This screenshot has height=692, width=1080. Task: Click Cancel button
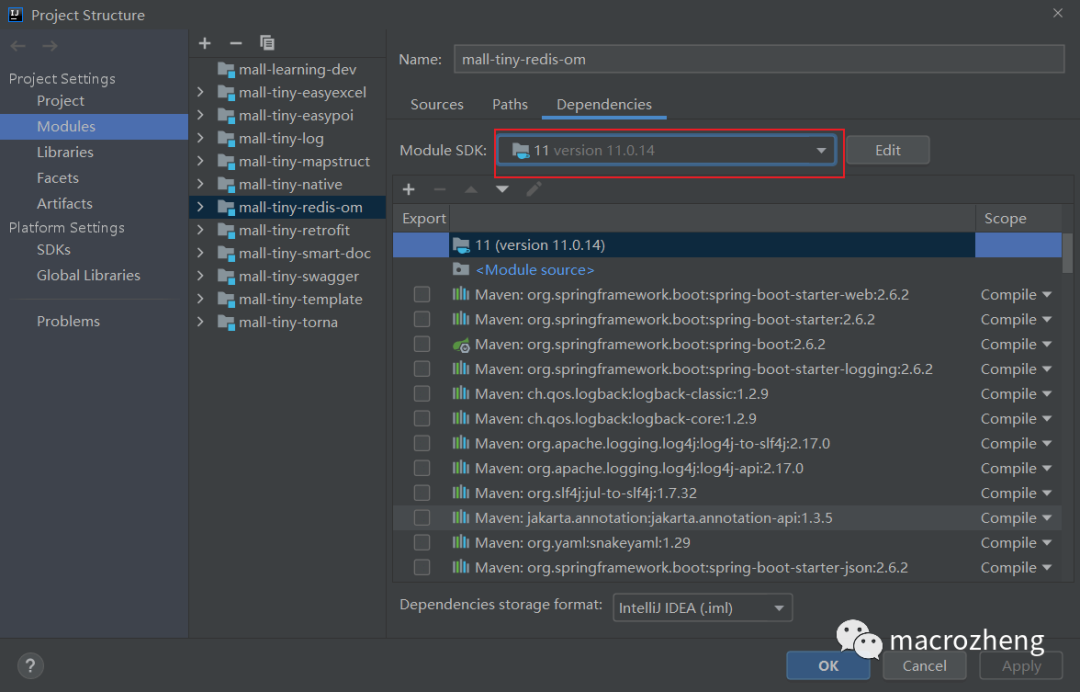924,666
